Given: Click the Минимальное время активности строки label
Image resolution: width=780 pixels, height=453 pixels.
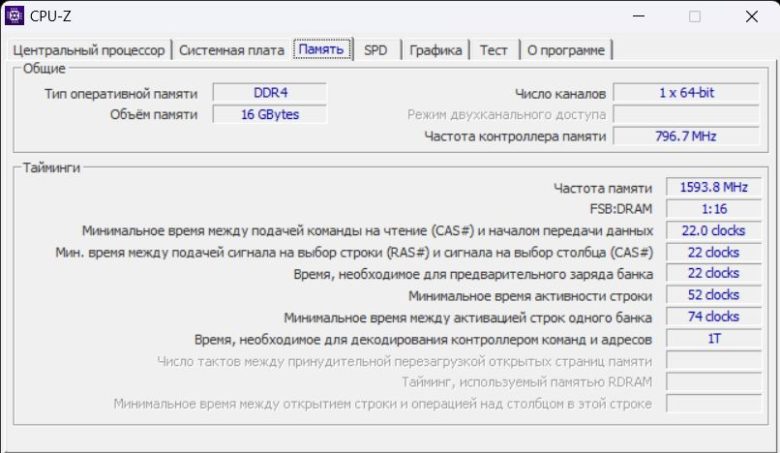Looking at the screenshot, I should click(530, 296).
